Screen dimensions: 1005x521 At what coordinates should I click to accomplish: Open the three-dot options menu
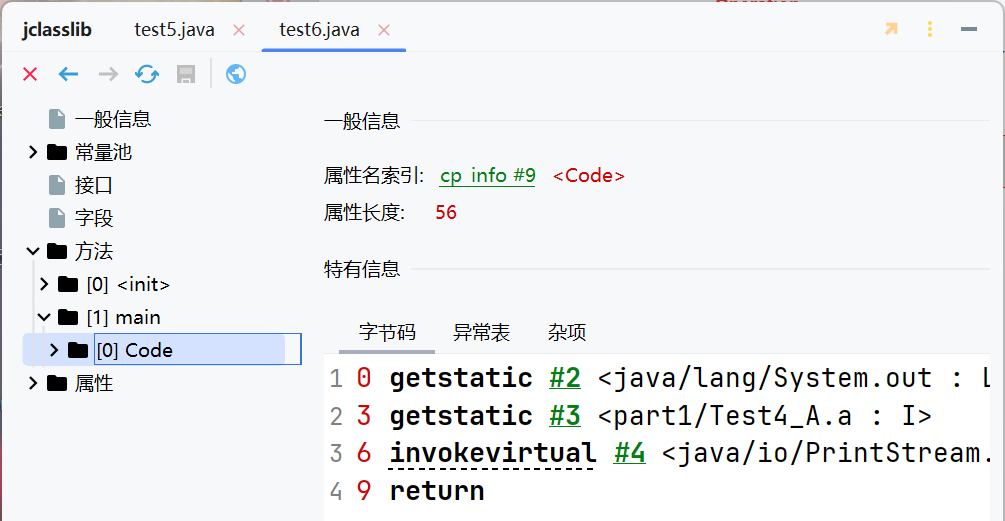tap(930, 29)
